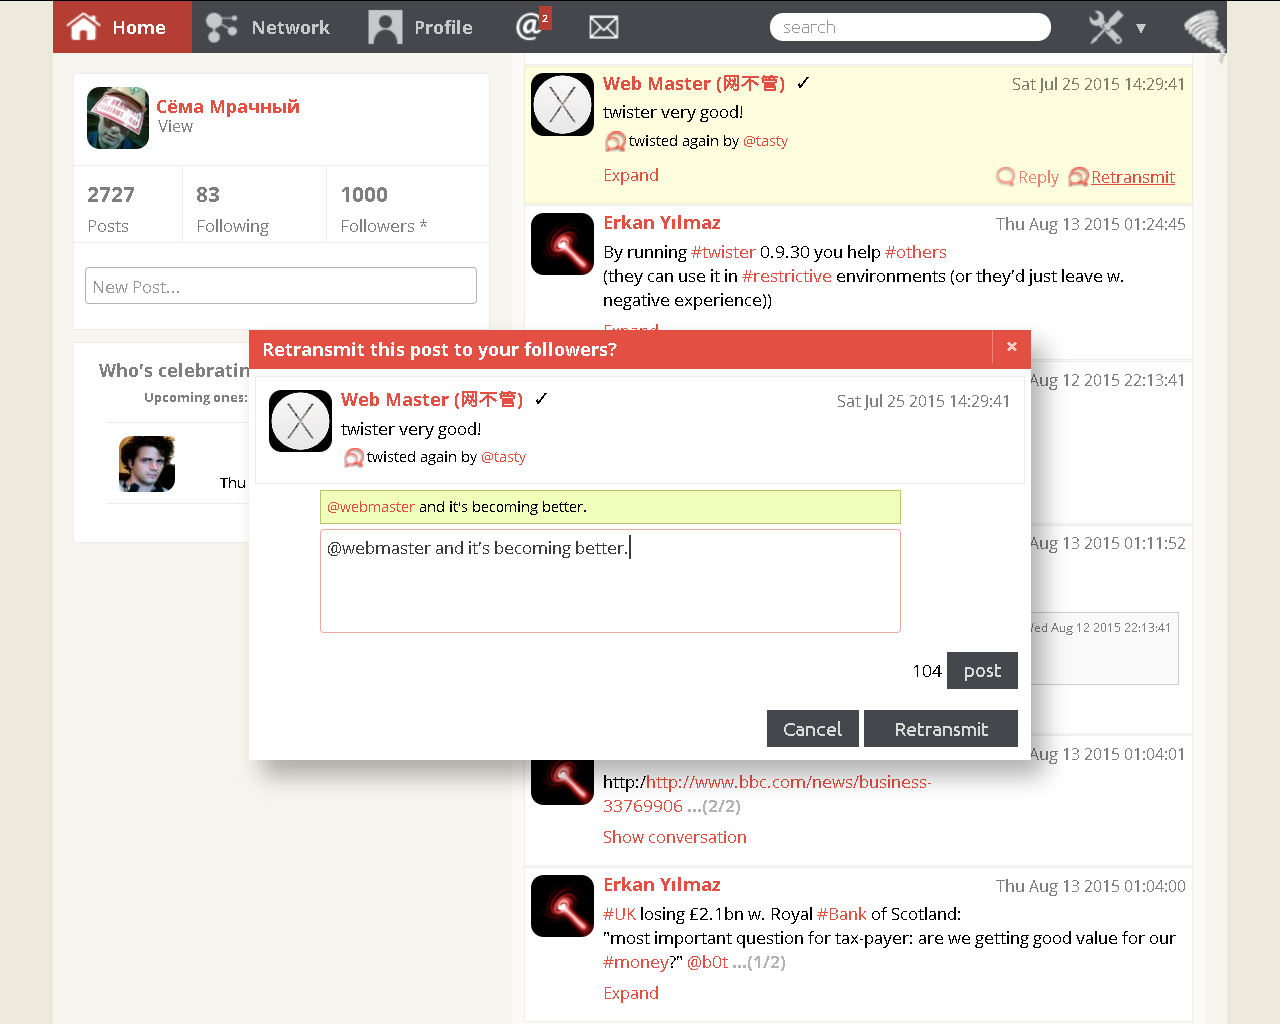Click the Reply bubble icon

click(1006, 177)
